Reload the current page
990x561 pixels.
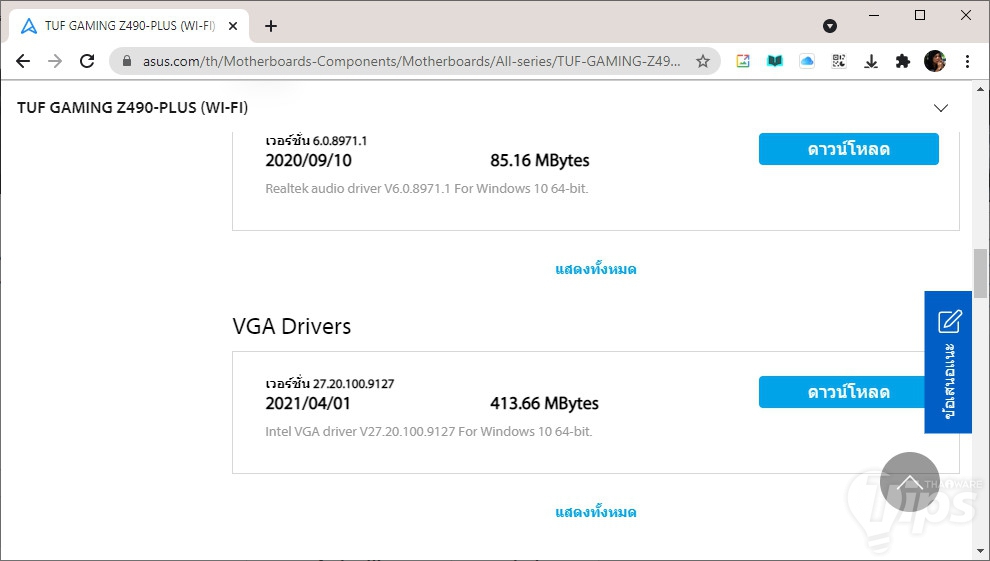click(87, 61)
